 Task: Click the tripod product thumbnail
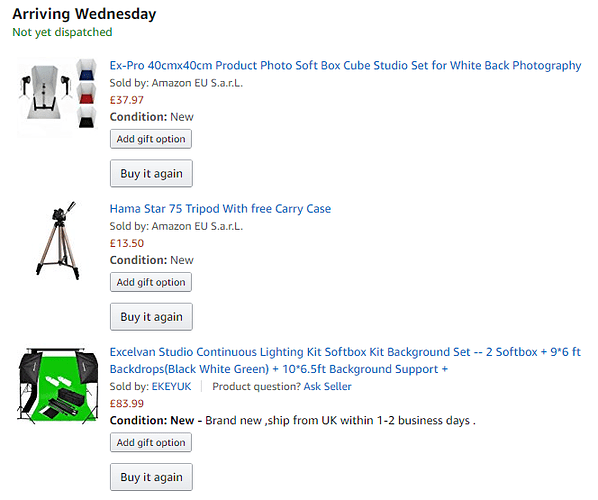point(58,241)
